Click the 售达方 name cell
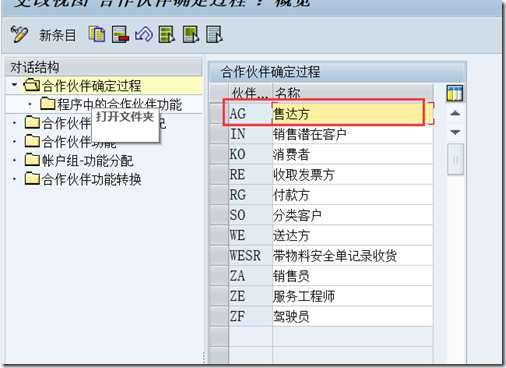 [352, 114]
